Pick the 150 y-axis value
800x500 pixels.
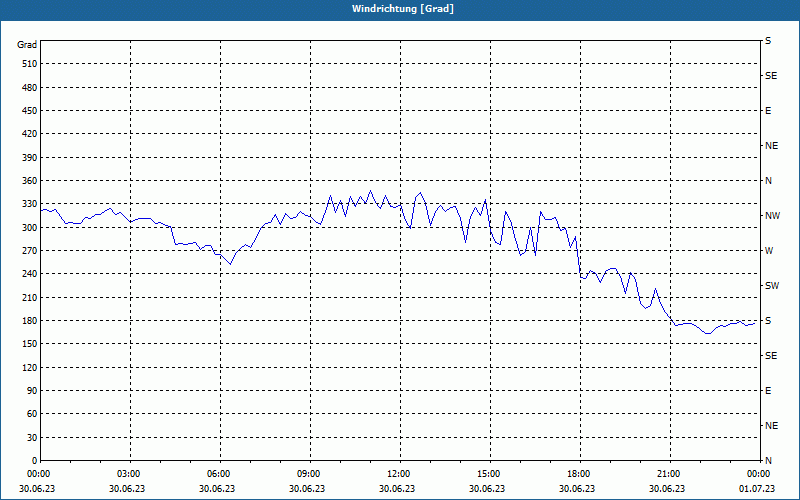click(x=30, y=344)
